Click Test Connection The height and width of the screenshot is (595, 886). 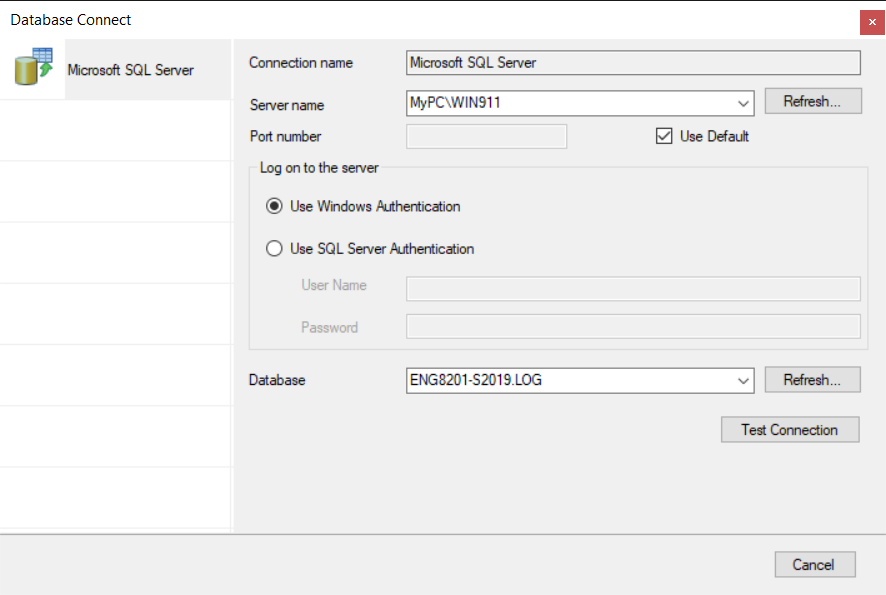tap(790, 430)
